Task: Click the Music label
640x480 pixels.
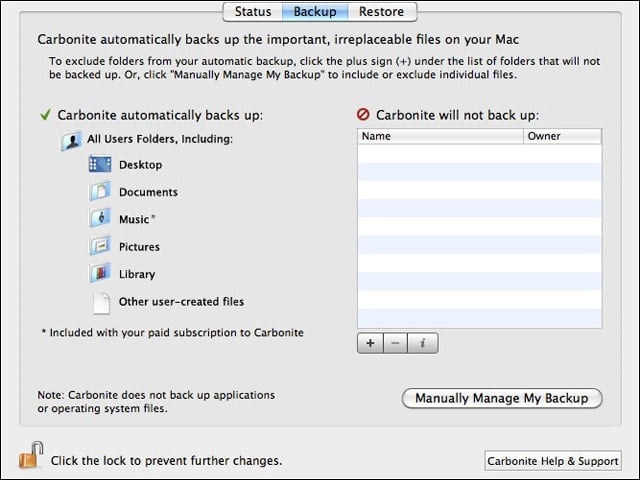Action: tap(134, 220)
